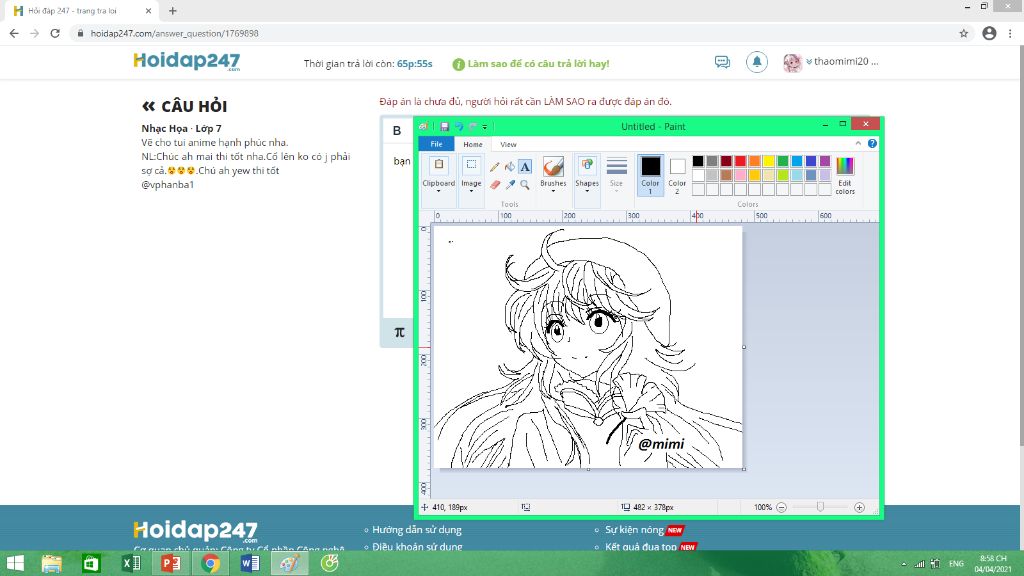Open the Windows Start button
This screenshot has width=1024, height=576.
[14, 563]
